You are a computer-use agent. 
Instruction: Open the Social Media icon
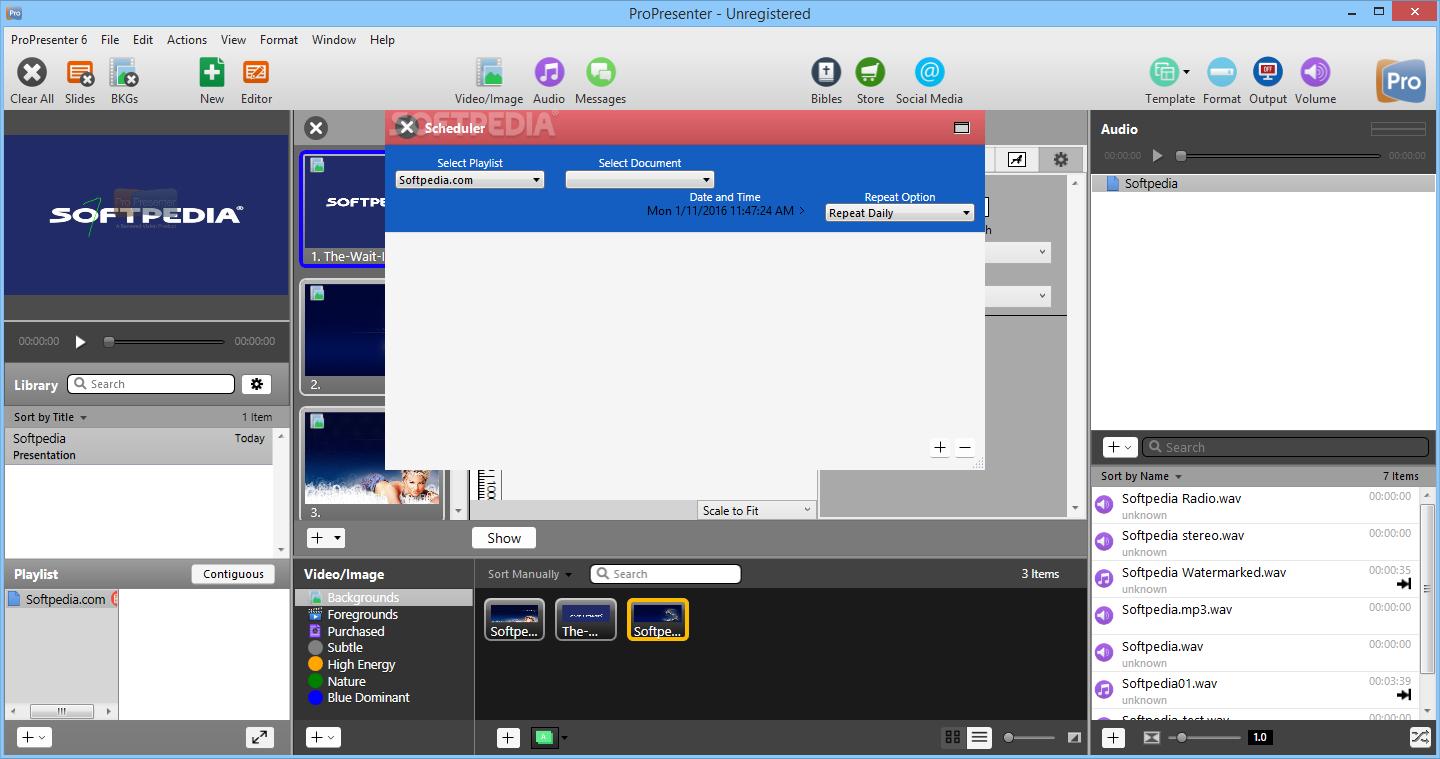click(x=929, y=73)
